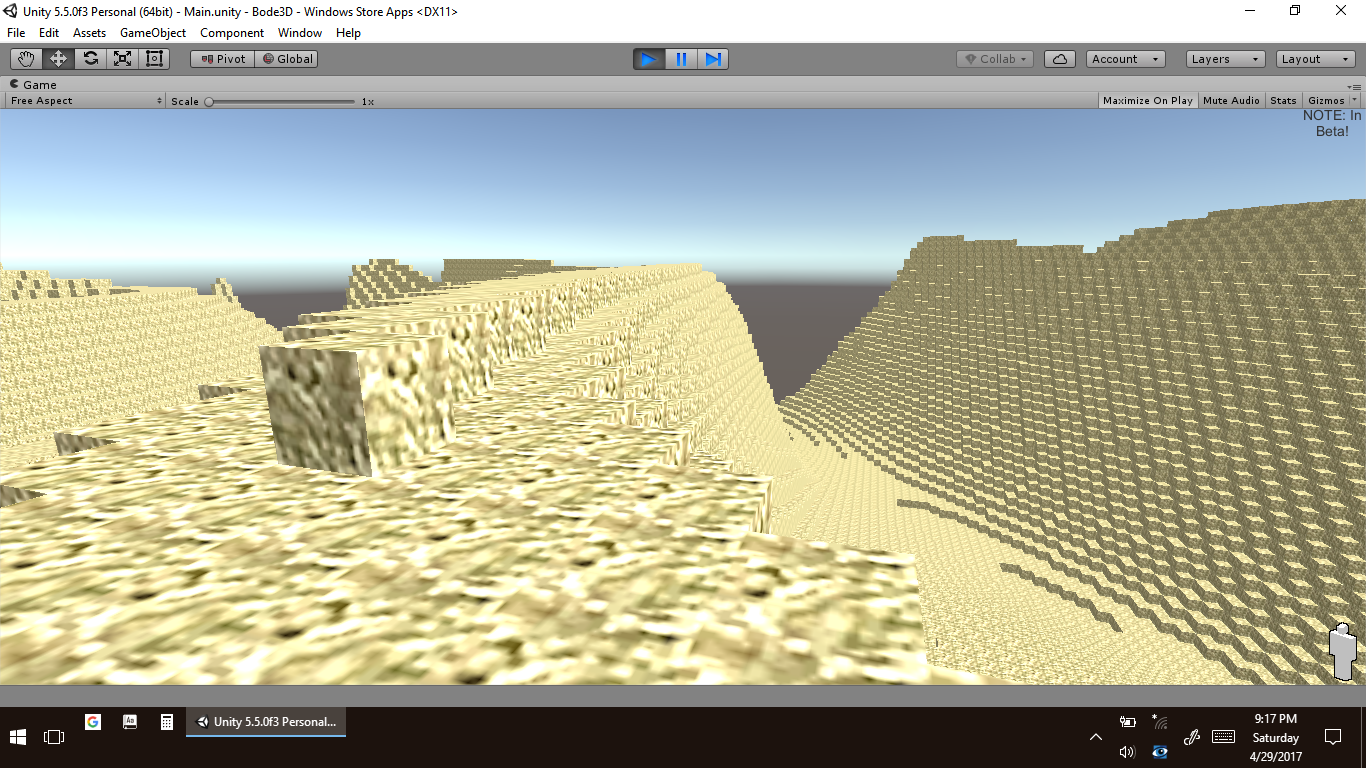The height and width of the screenshot is (768, 1366).
Task: Select the Move tool
Action: [58, 59]
